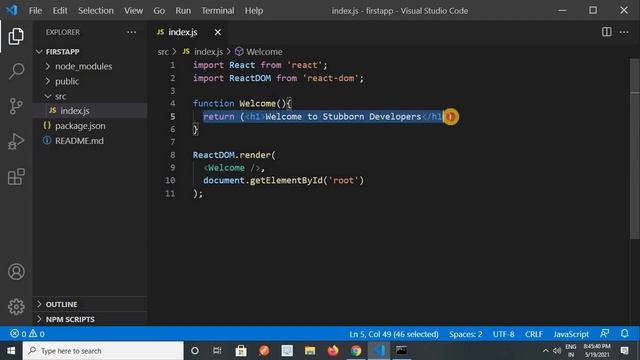The height and width of the screenshot is (360, 640).
Task: Change encoding via UTF-8 status entry
Action: point(503,334)
